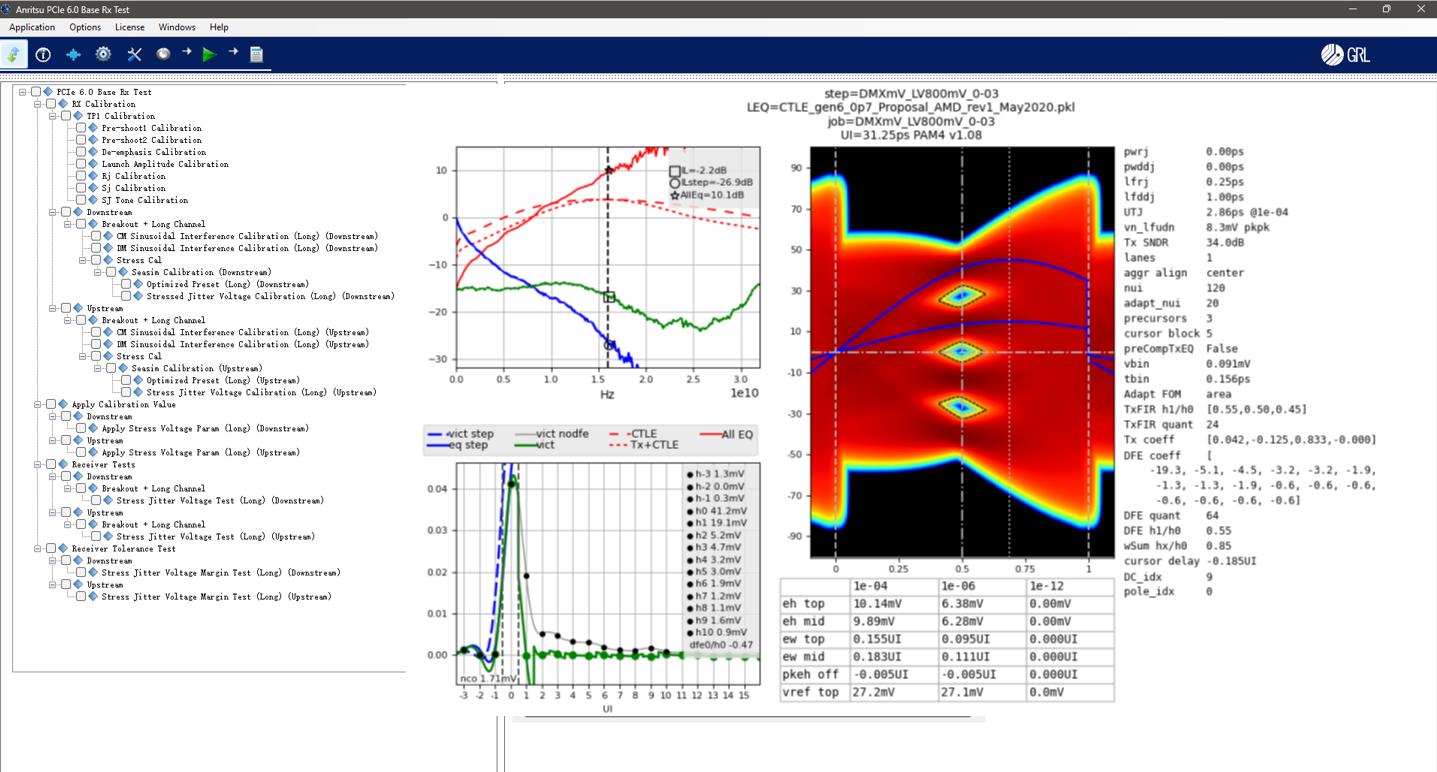Image resolution: width=1437 pixels, height=772 pixels.
Task: Open the License menu
Action: coord(129,27)
